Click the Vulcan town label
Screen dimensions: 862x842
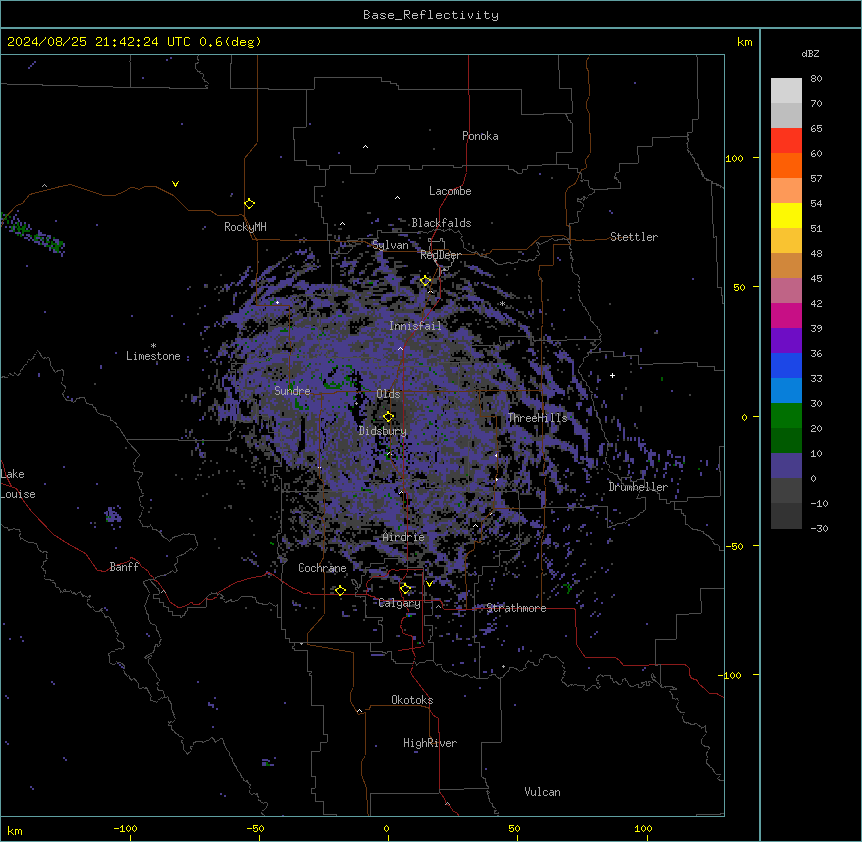tap(543, 792)
